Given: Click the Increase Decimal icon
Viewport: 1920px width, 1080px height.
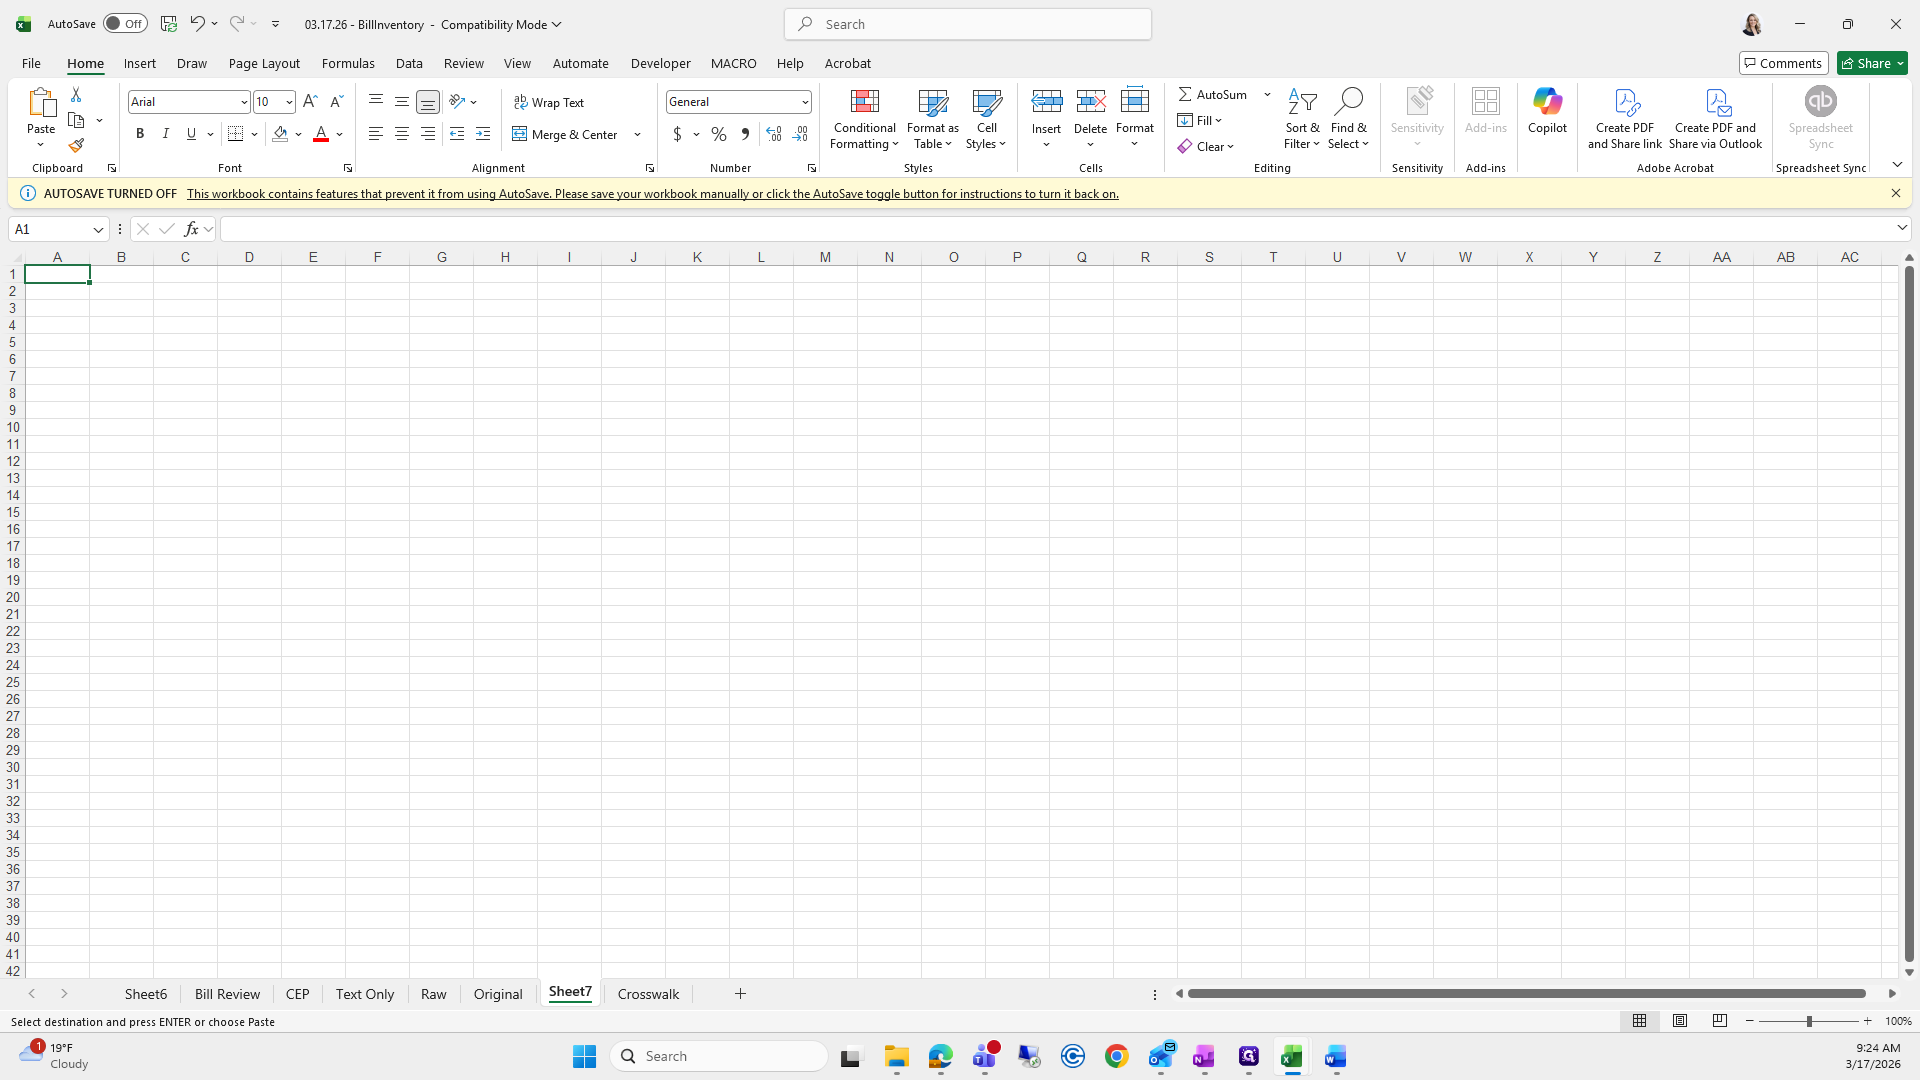Looking at the screenshot, I should [x=774, y=134].
